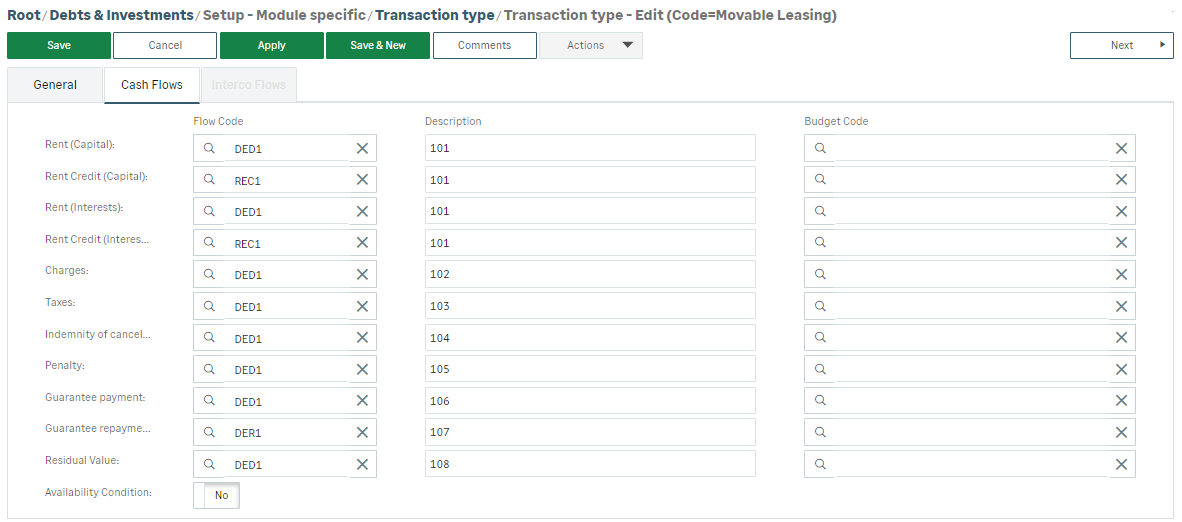Click the Apply button
This screenshot has height=522, width=1182.
pyautogui.click(x=272, y=45)
